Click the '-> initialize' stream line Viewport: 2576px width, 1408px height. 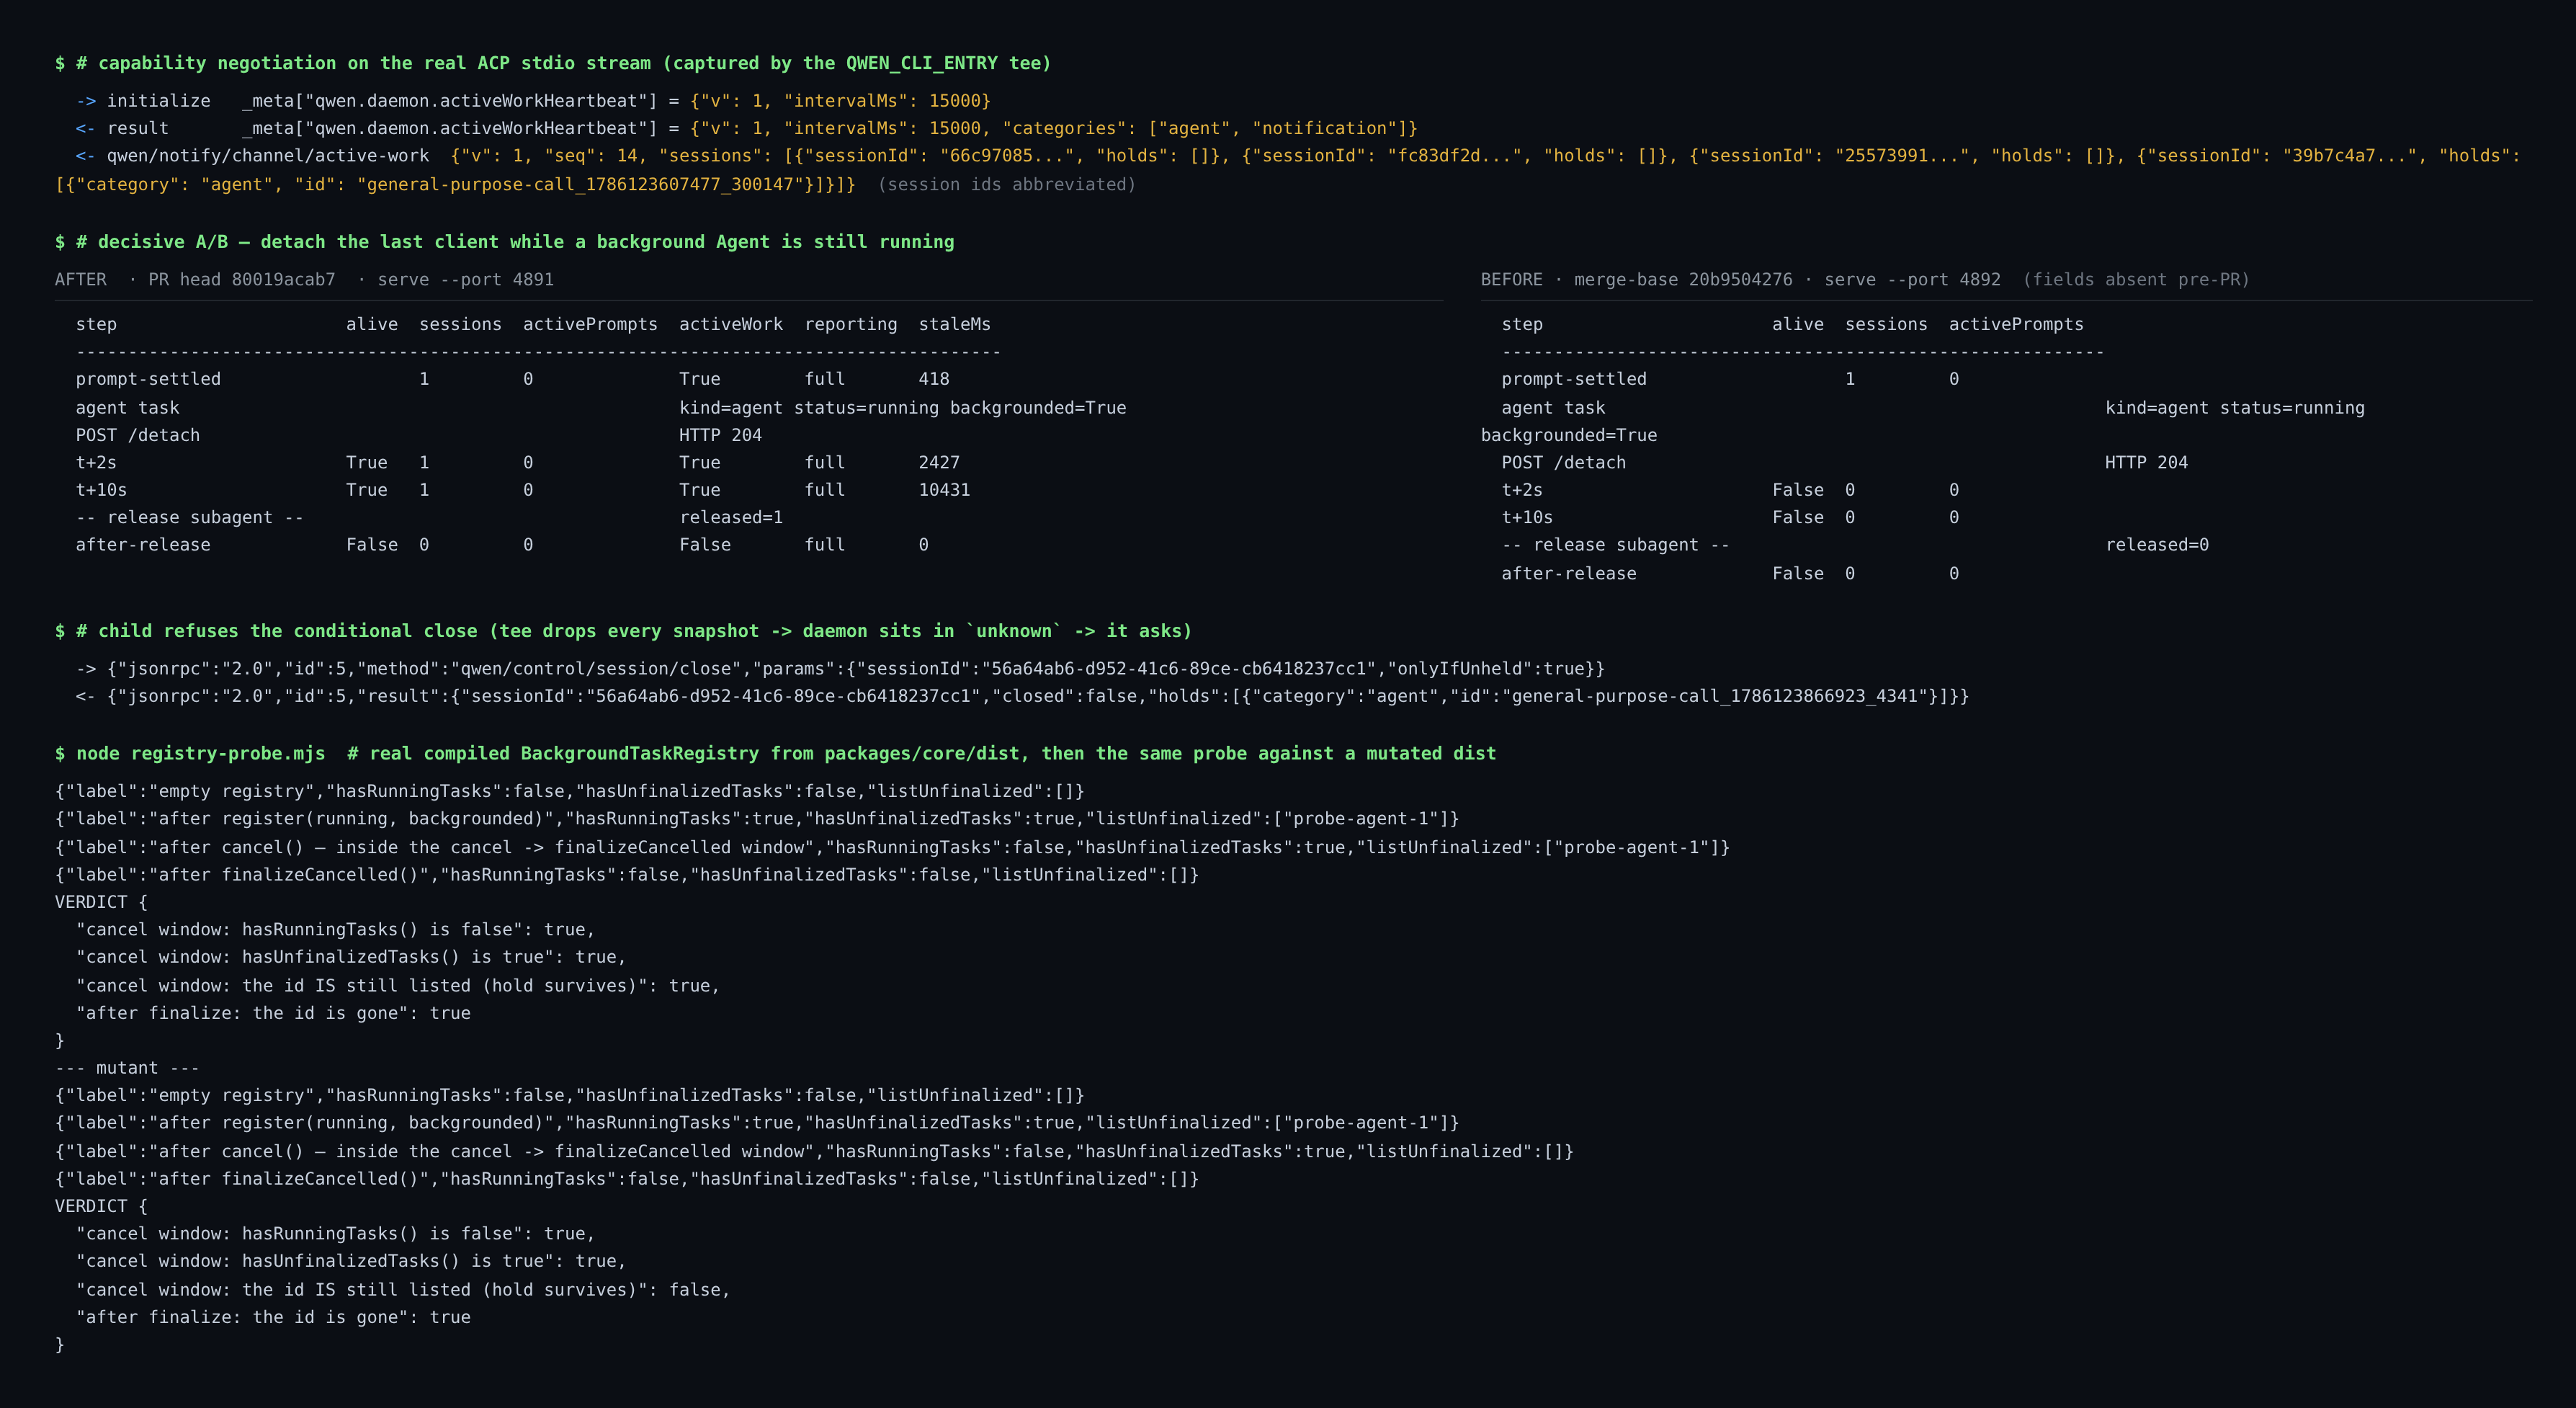point(533,101)
